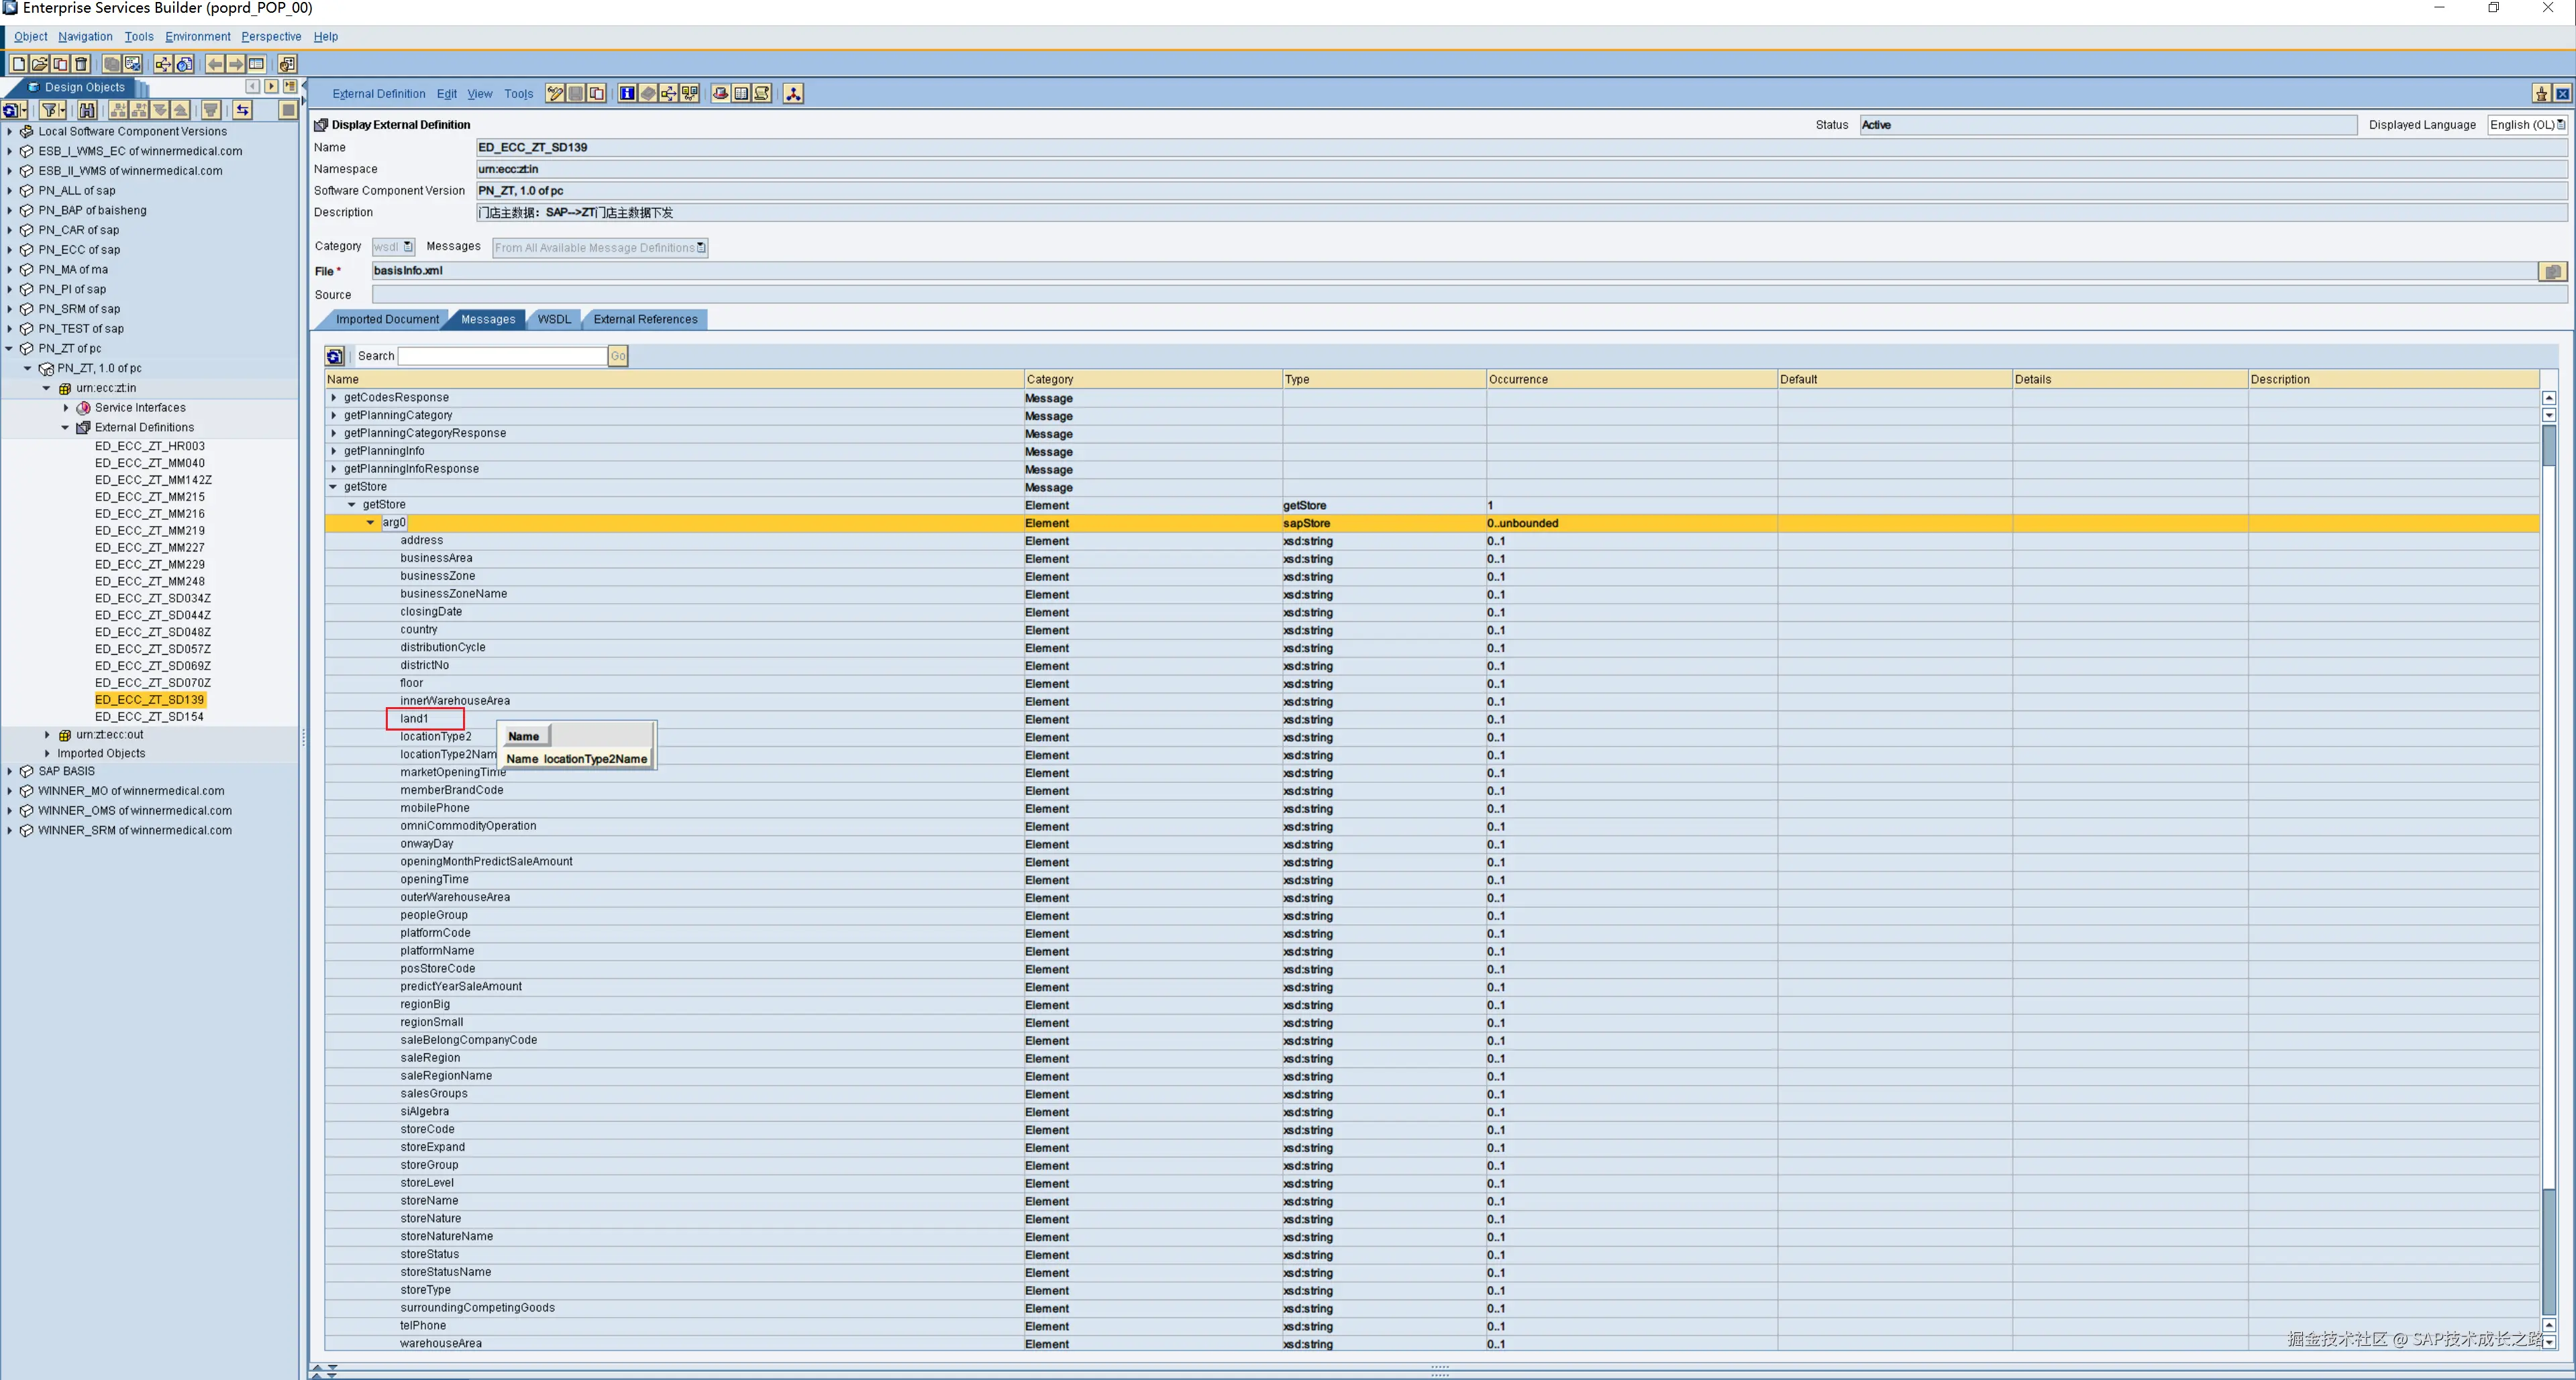Click the Back arrow navigation icon

tap(215, 64)
